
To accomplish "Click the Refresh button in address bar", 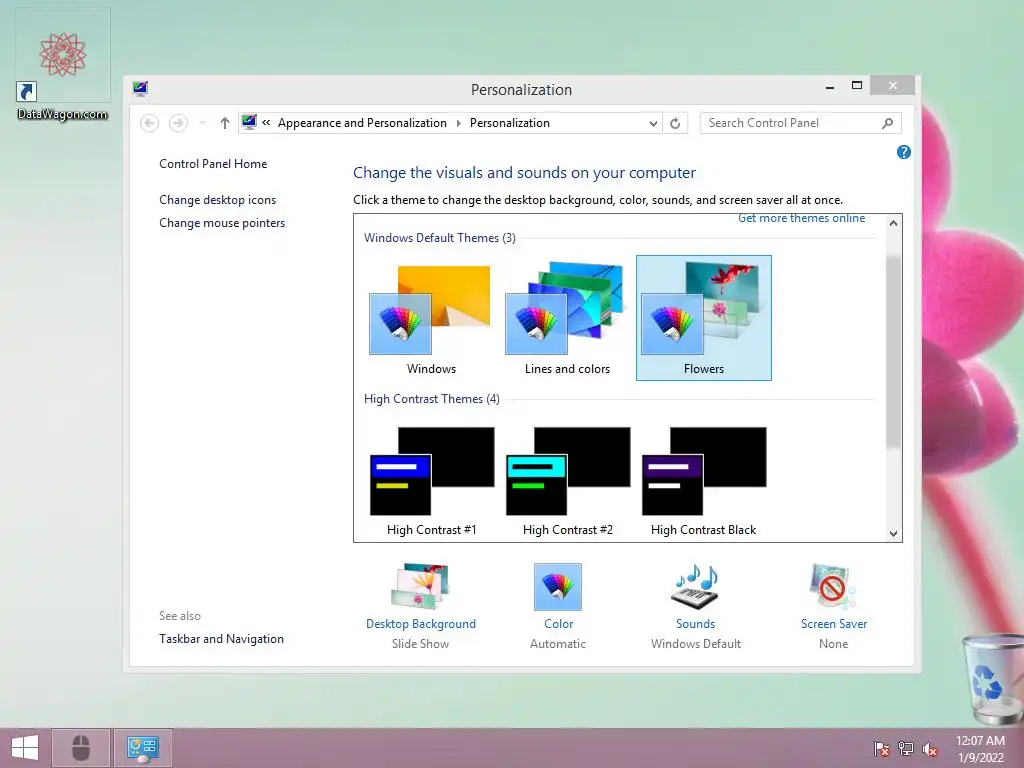I will coord(675,123).
